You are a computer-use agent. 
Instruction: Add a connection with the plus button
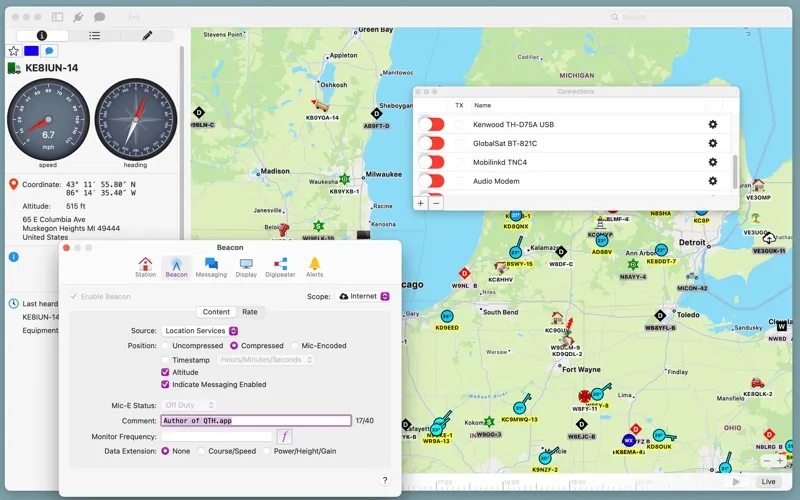pos(420,203)
